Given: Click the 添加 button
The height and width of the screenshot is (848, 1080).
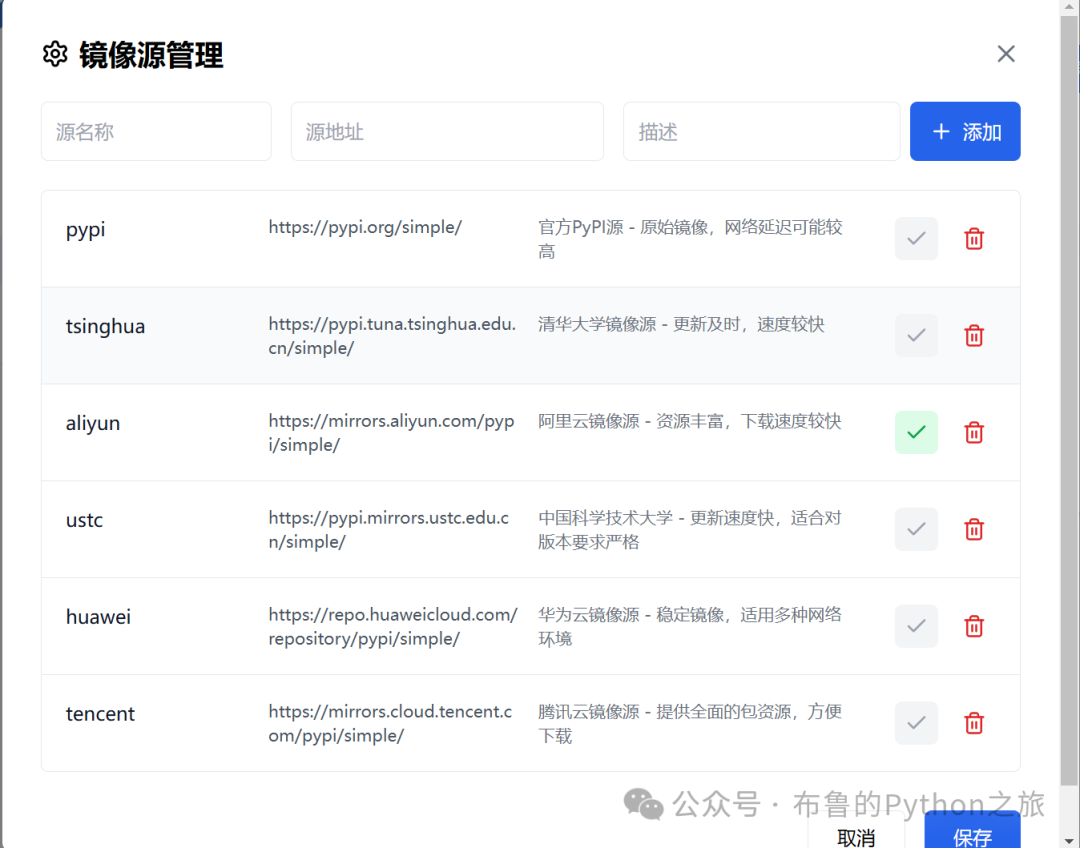Looking at the screenshot, I should click(965, 132).
